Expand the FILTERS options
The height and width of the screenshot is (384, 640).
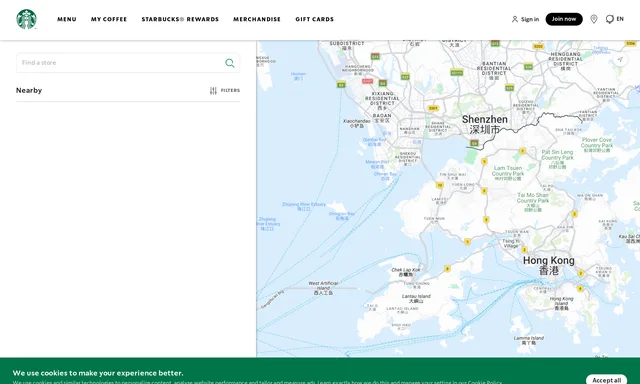pos(230,91)
